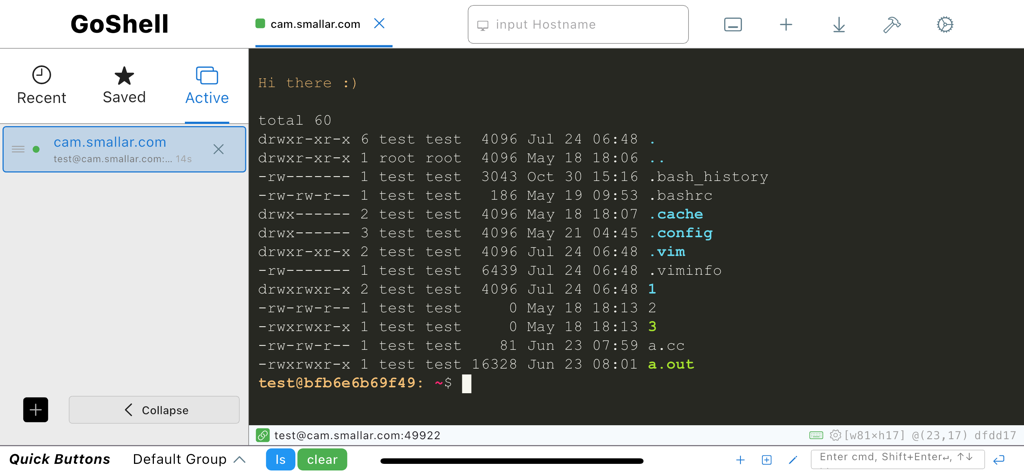Click the pencil edit quick buttons icon
The image size is (1024, 473).
(793, 460)
